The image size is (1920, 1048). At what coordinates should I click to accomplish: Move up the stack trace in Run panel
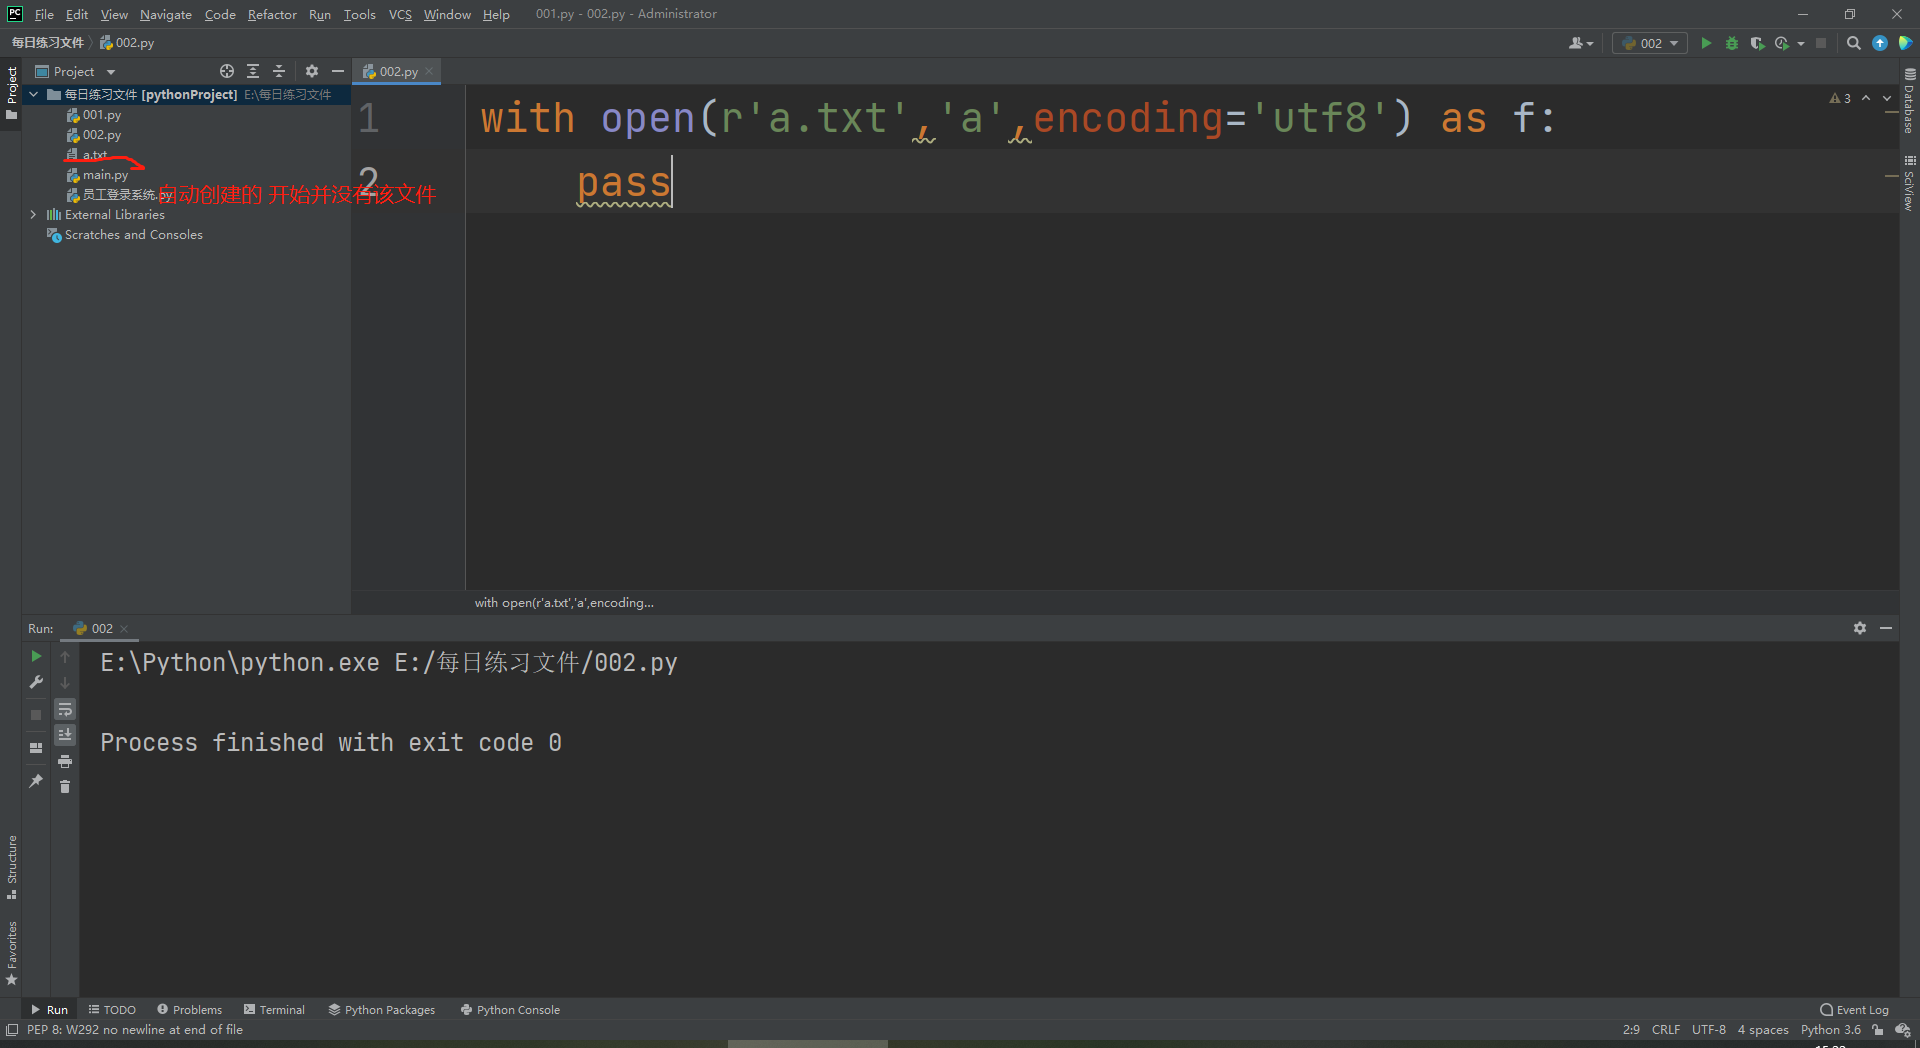click(65, 657)
